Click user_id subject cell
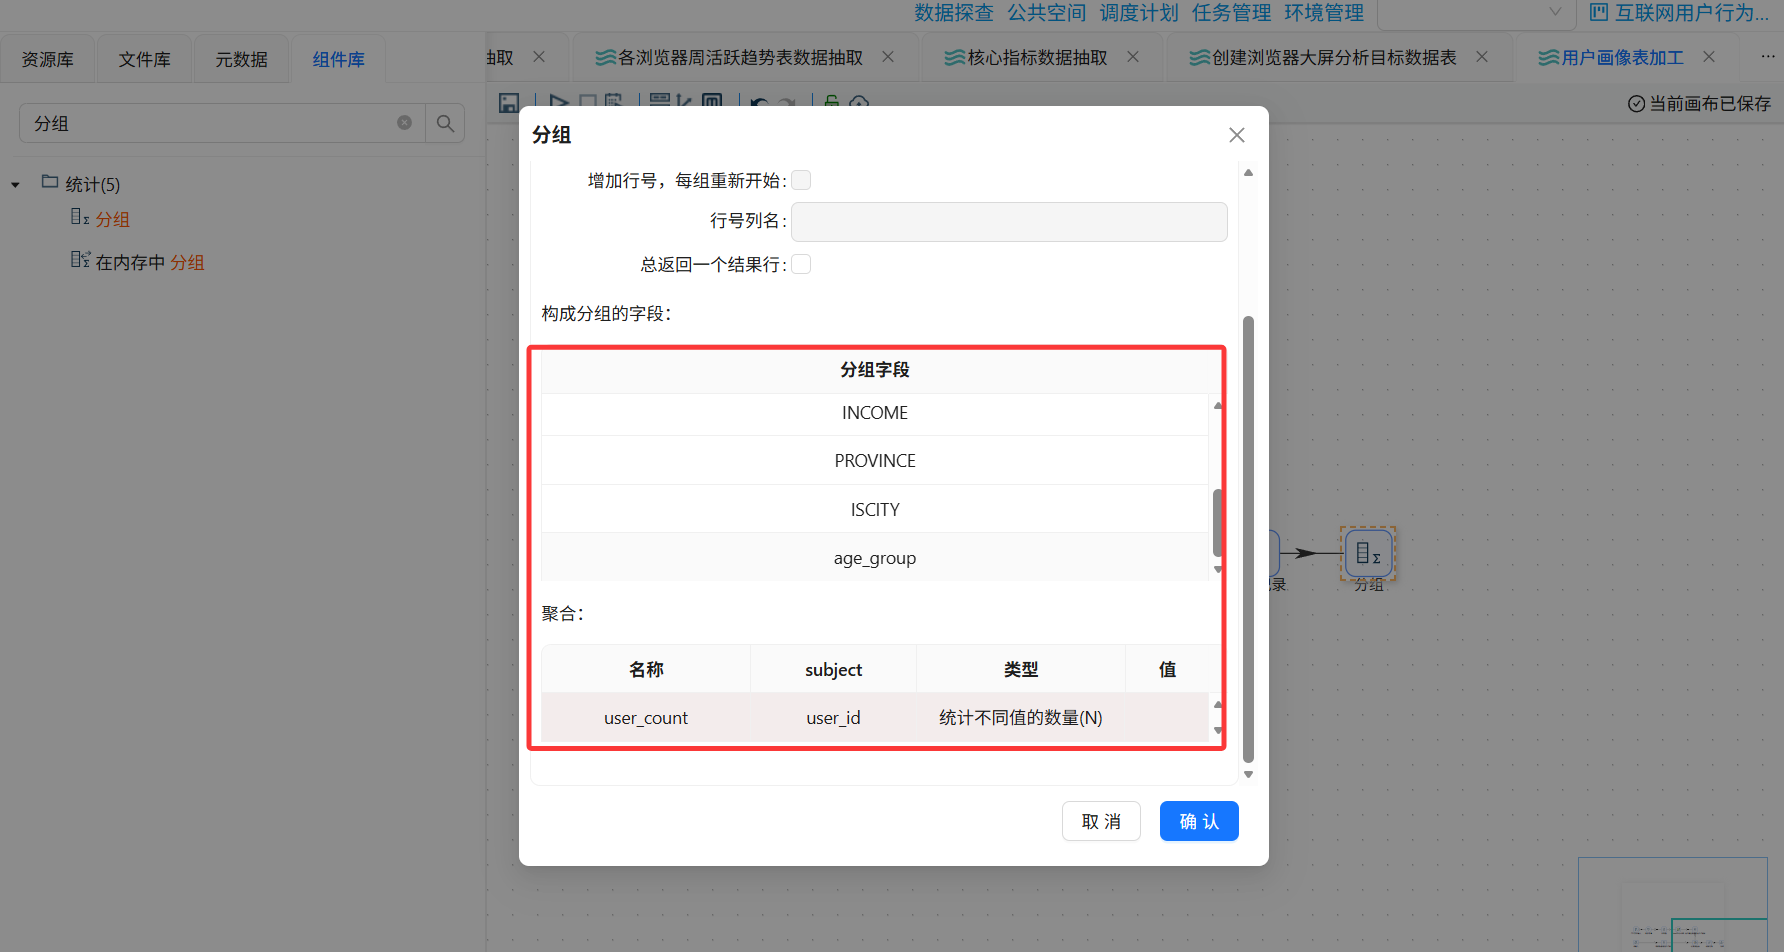This screenshot has width=1784, height=952. [833, 718]
